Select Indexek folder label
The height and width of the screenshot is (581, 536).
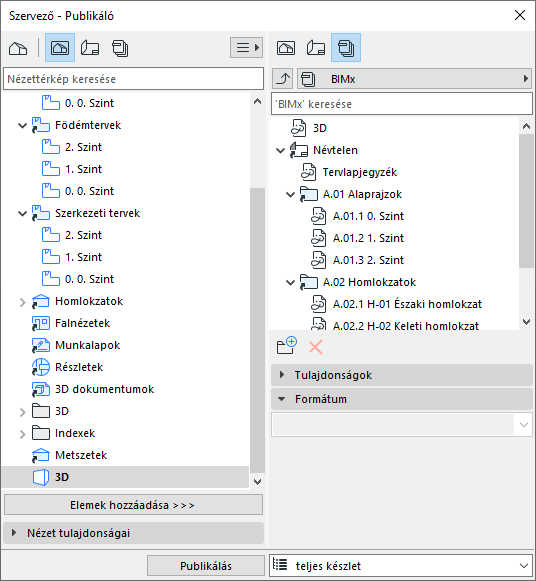pyautogui.click(x=75, y=433)
